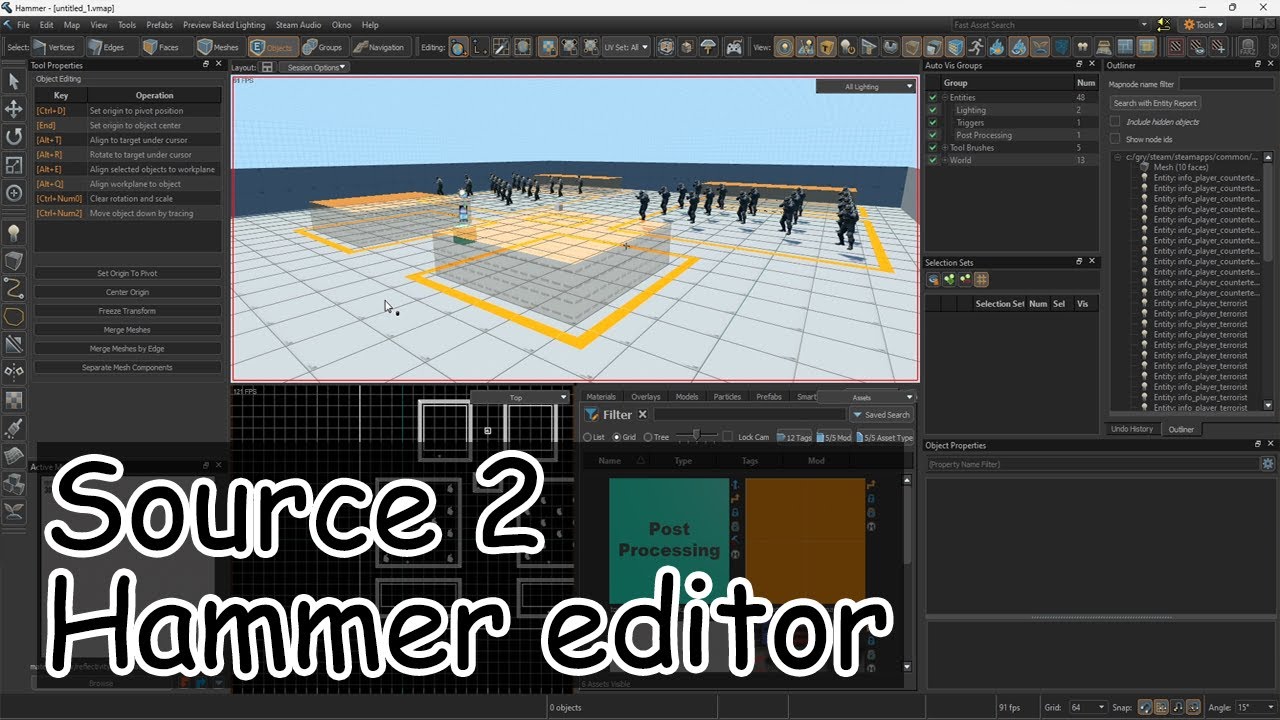This screenshot has height=720, width=1280.
Task: Click the gamepad icon in toolbar
Action: 734,47
